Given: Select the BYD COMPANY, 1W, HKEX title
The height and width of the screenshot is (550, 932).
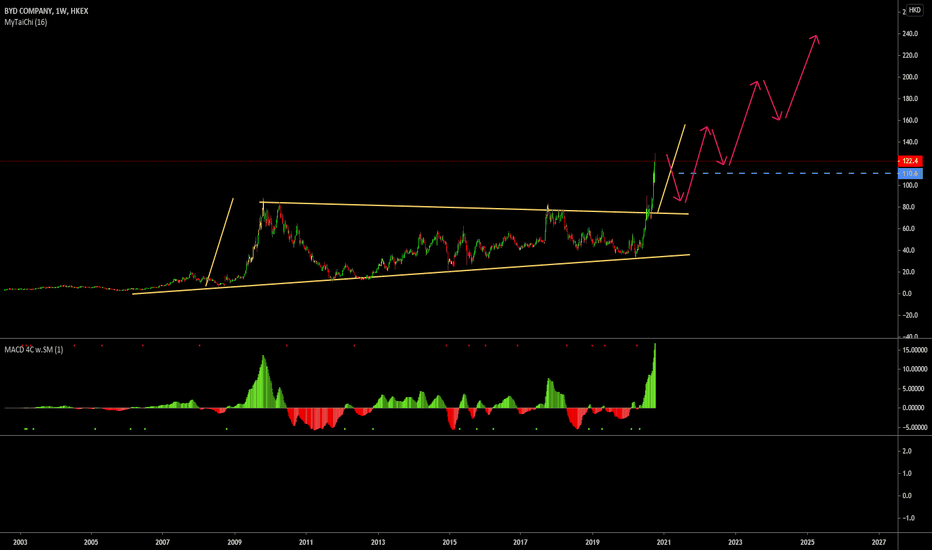Looking at the screenshot, I should pyautogui.click(x=46, y=11).
